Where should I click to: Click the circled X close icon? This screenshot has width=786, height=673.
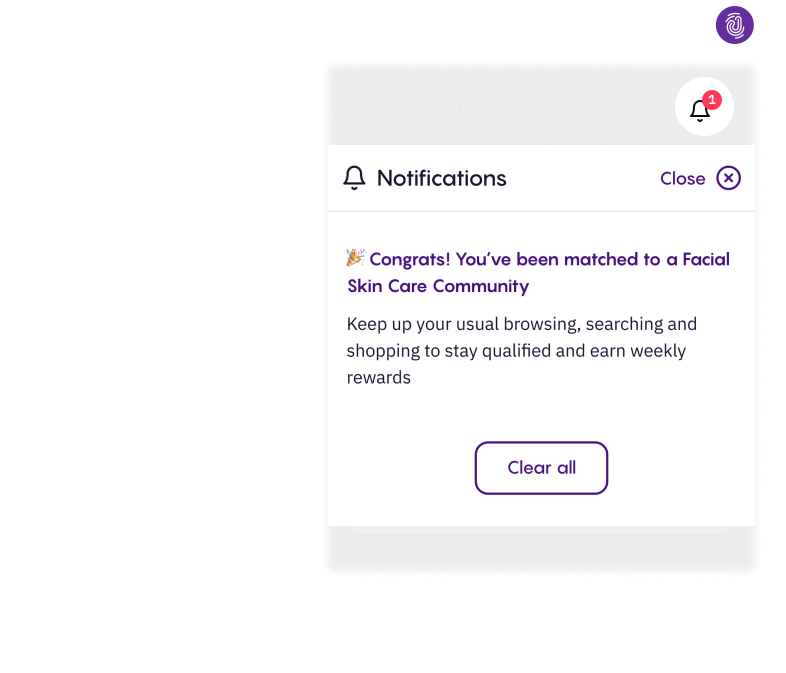[x=729, y=178]
